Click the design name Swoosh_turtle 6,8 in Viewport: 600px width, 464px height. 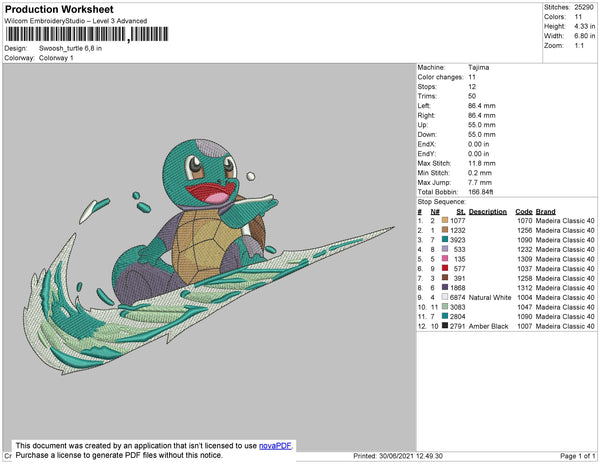[x=70, y=48]
